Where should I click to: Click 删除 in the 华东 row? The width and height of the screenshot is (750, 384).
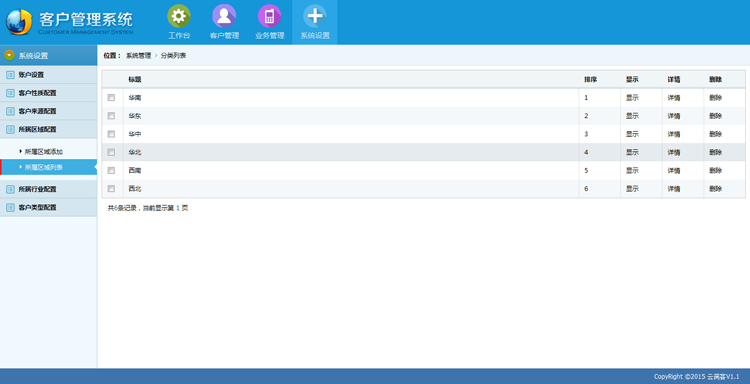coord(716,116)
